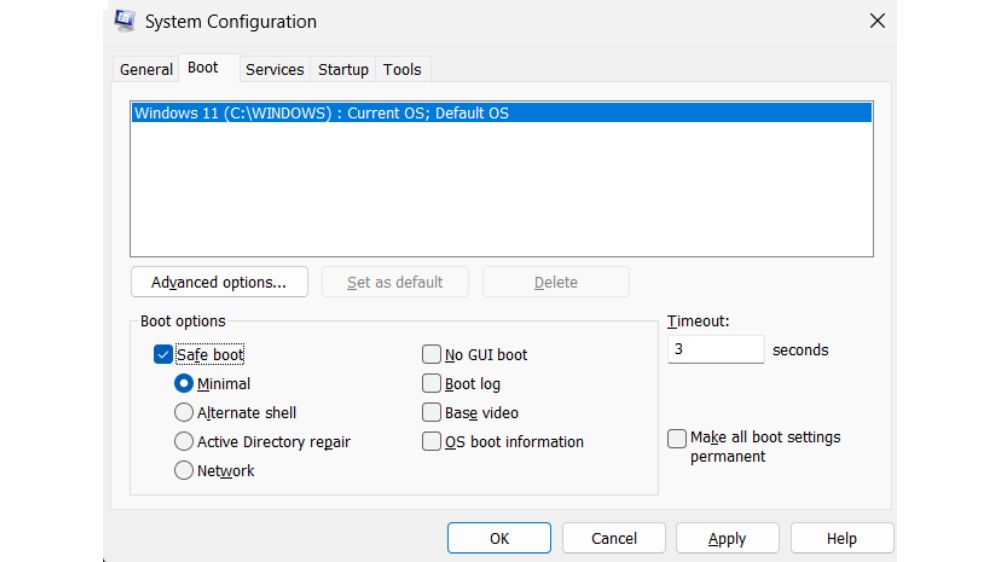Uncheck the Safe boot checkbox

(x=163, y=354)
